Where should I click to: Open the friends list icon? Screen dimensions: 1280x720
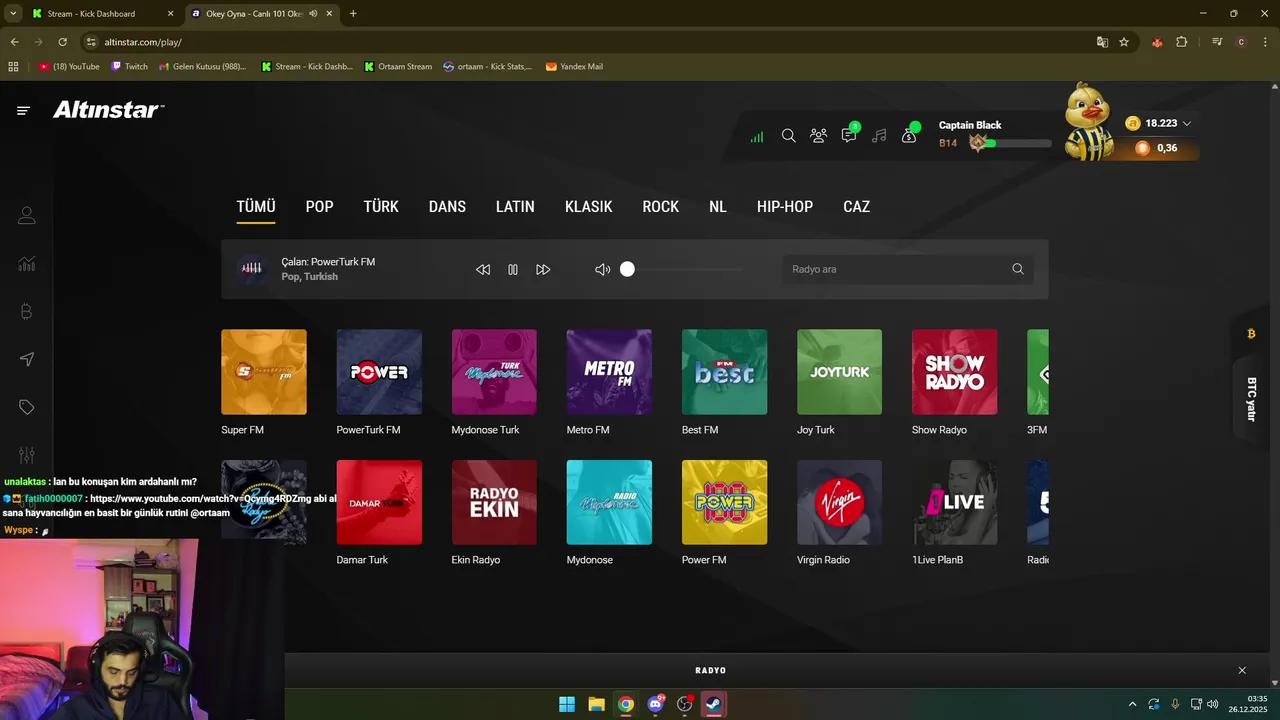coord(818,136)
